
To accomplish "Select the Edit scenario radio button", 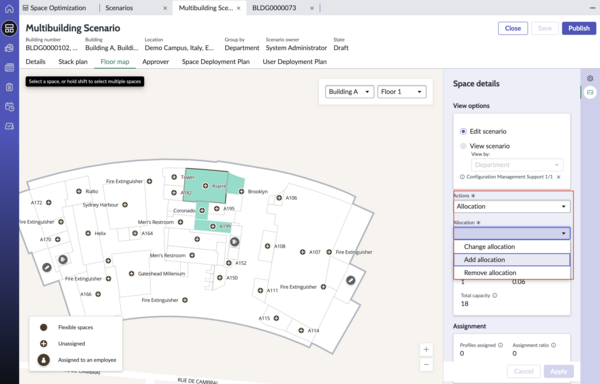I will tap(463, 131).
